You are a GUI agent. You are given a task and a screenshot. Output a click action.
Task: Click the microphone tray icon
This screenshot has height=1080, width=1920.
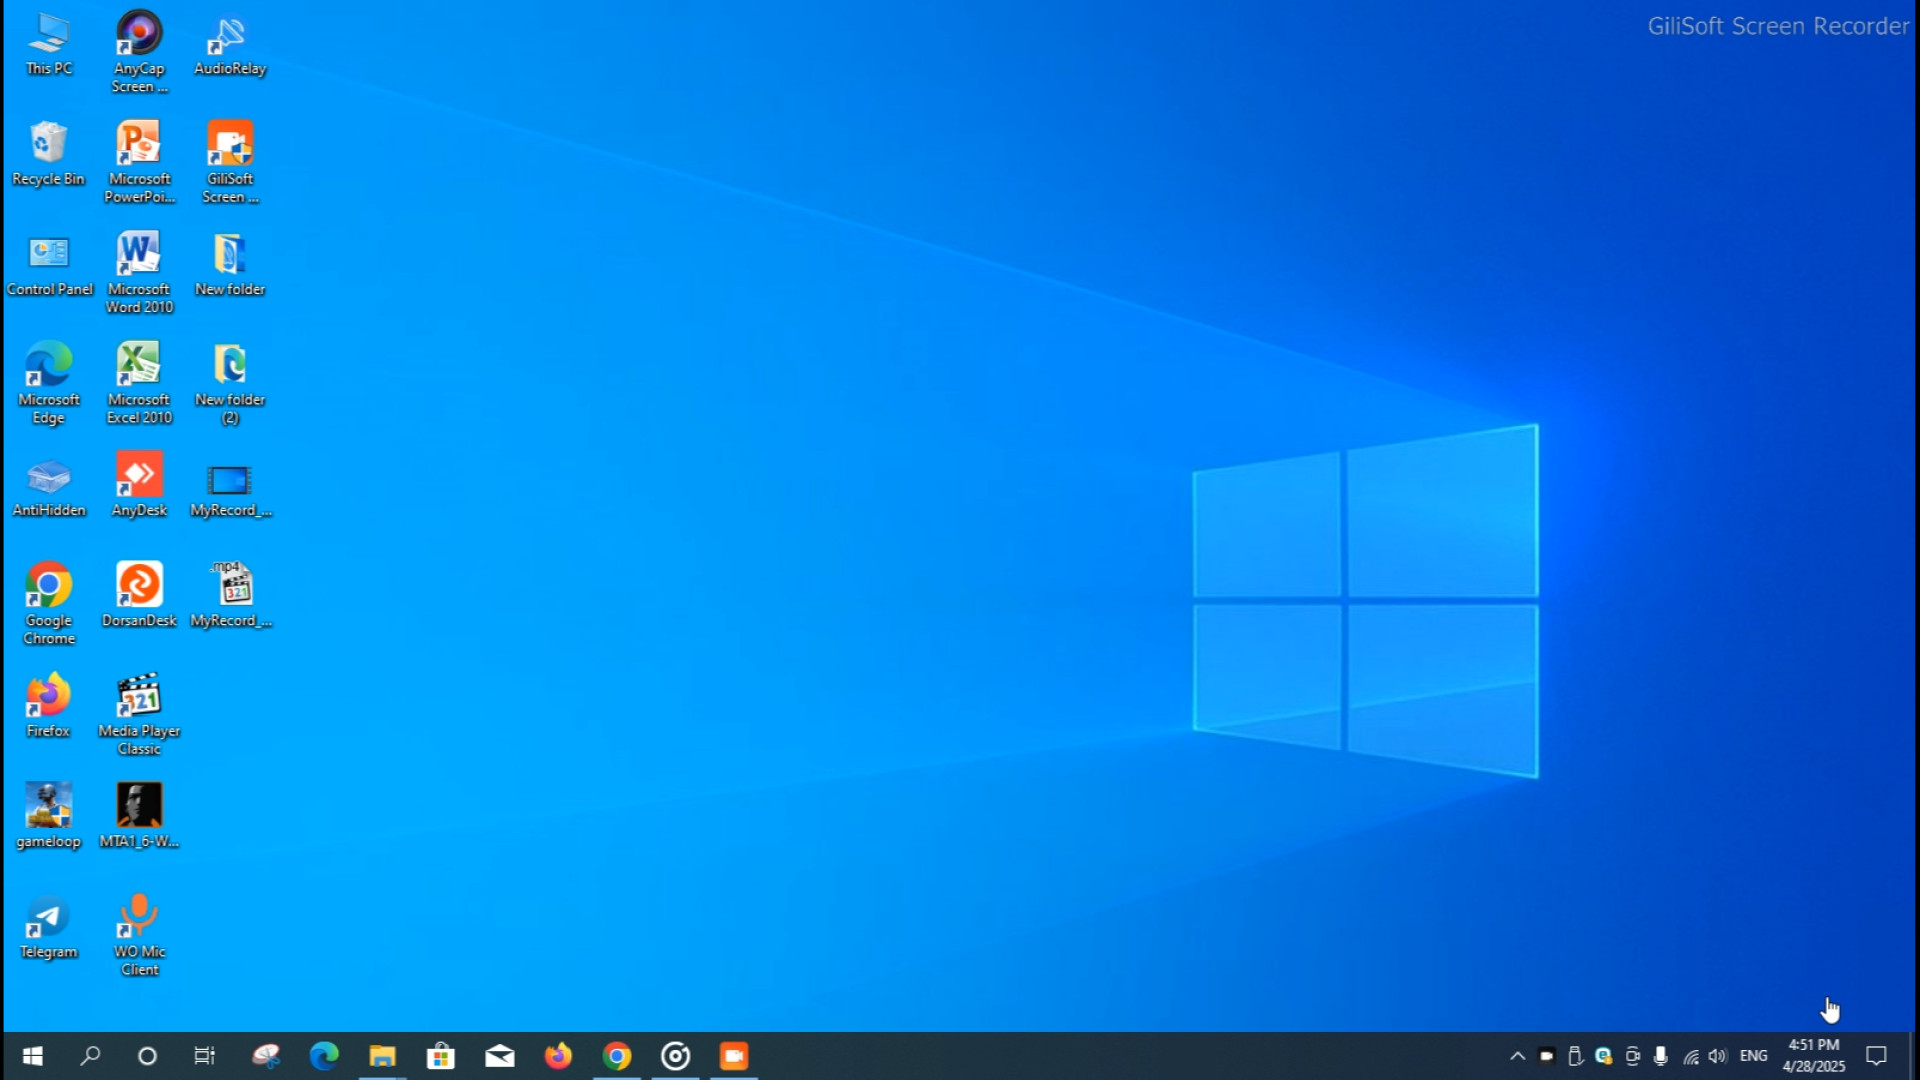[1661, 1056]
